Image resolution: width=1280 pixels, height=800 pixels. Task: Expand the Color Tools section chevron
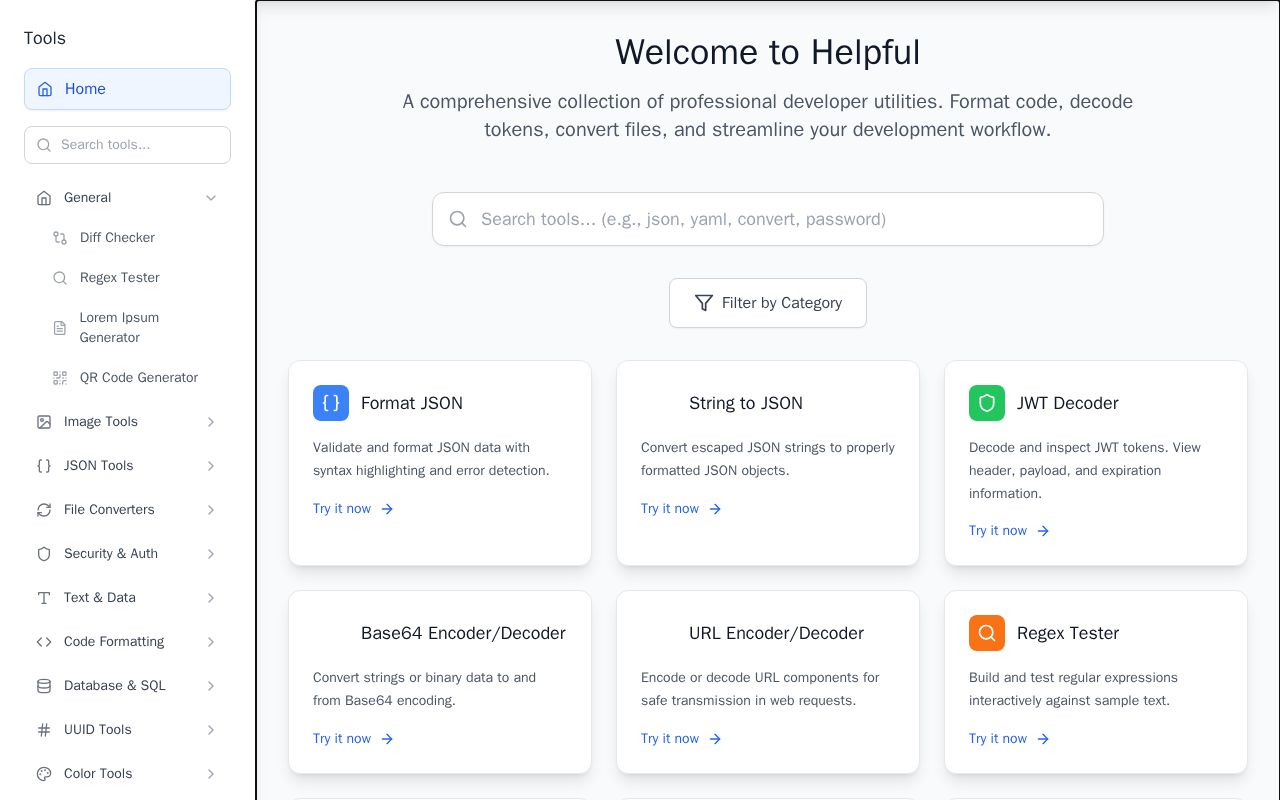(211, 774)
